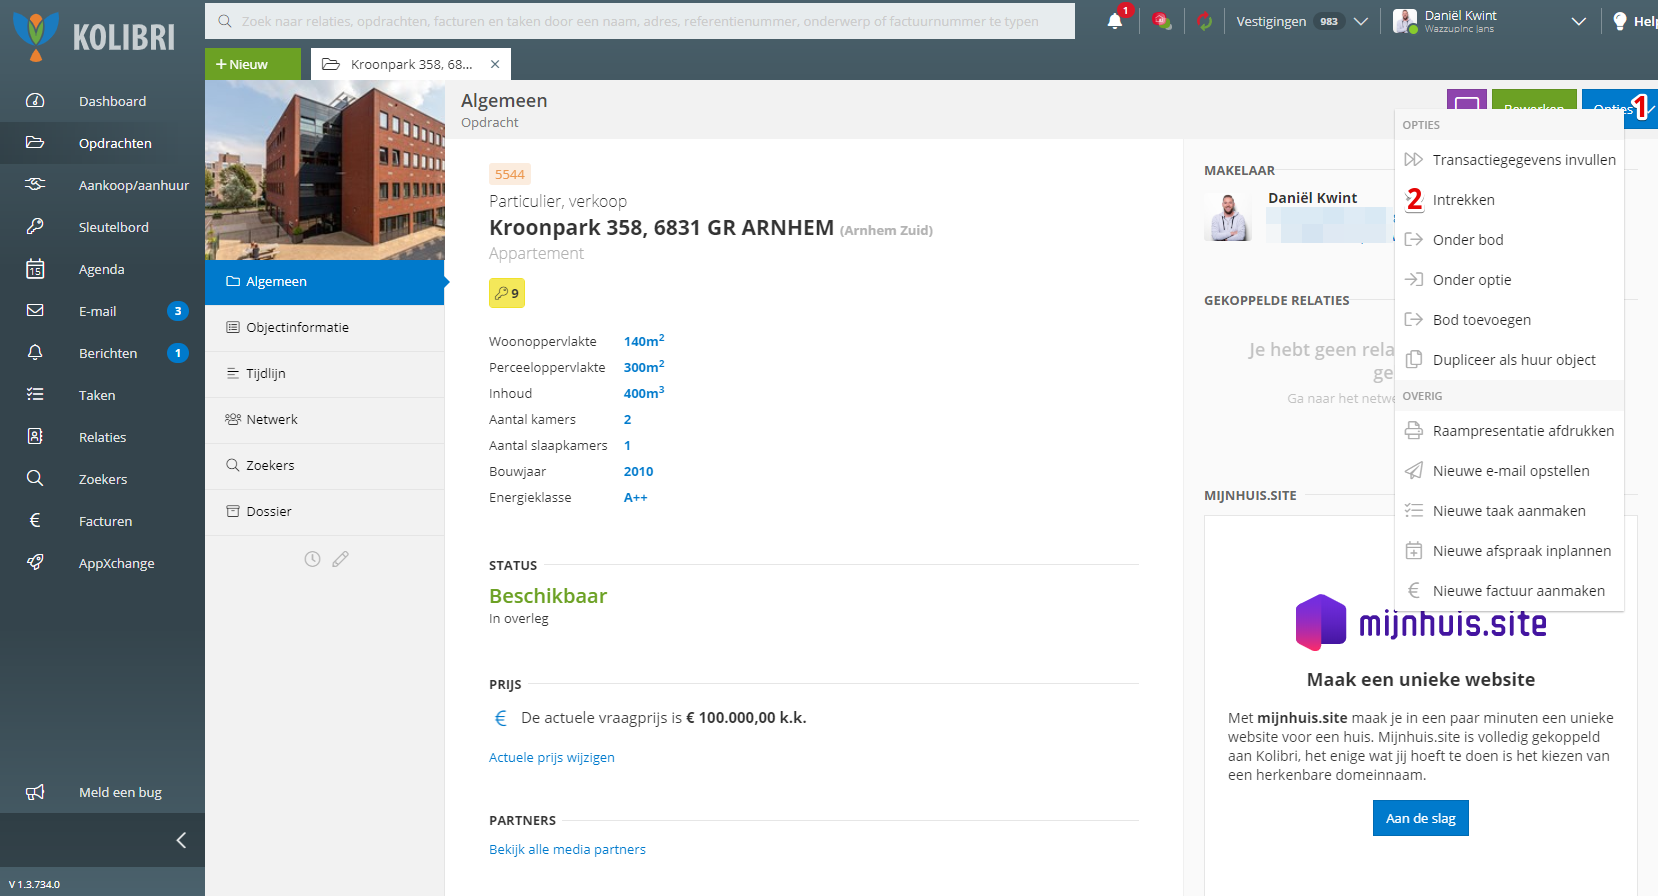The height and width of the screenshot is (896, 1658).
Task: Open AppXchange rocket icon
Action: pyautogui.click(x=35, y=563)
